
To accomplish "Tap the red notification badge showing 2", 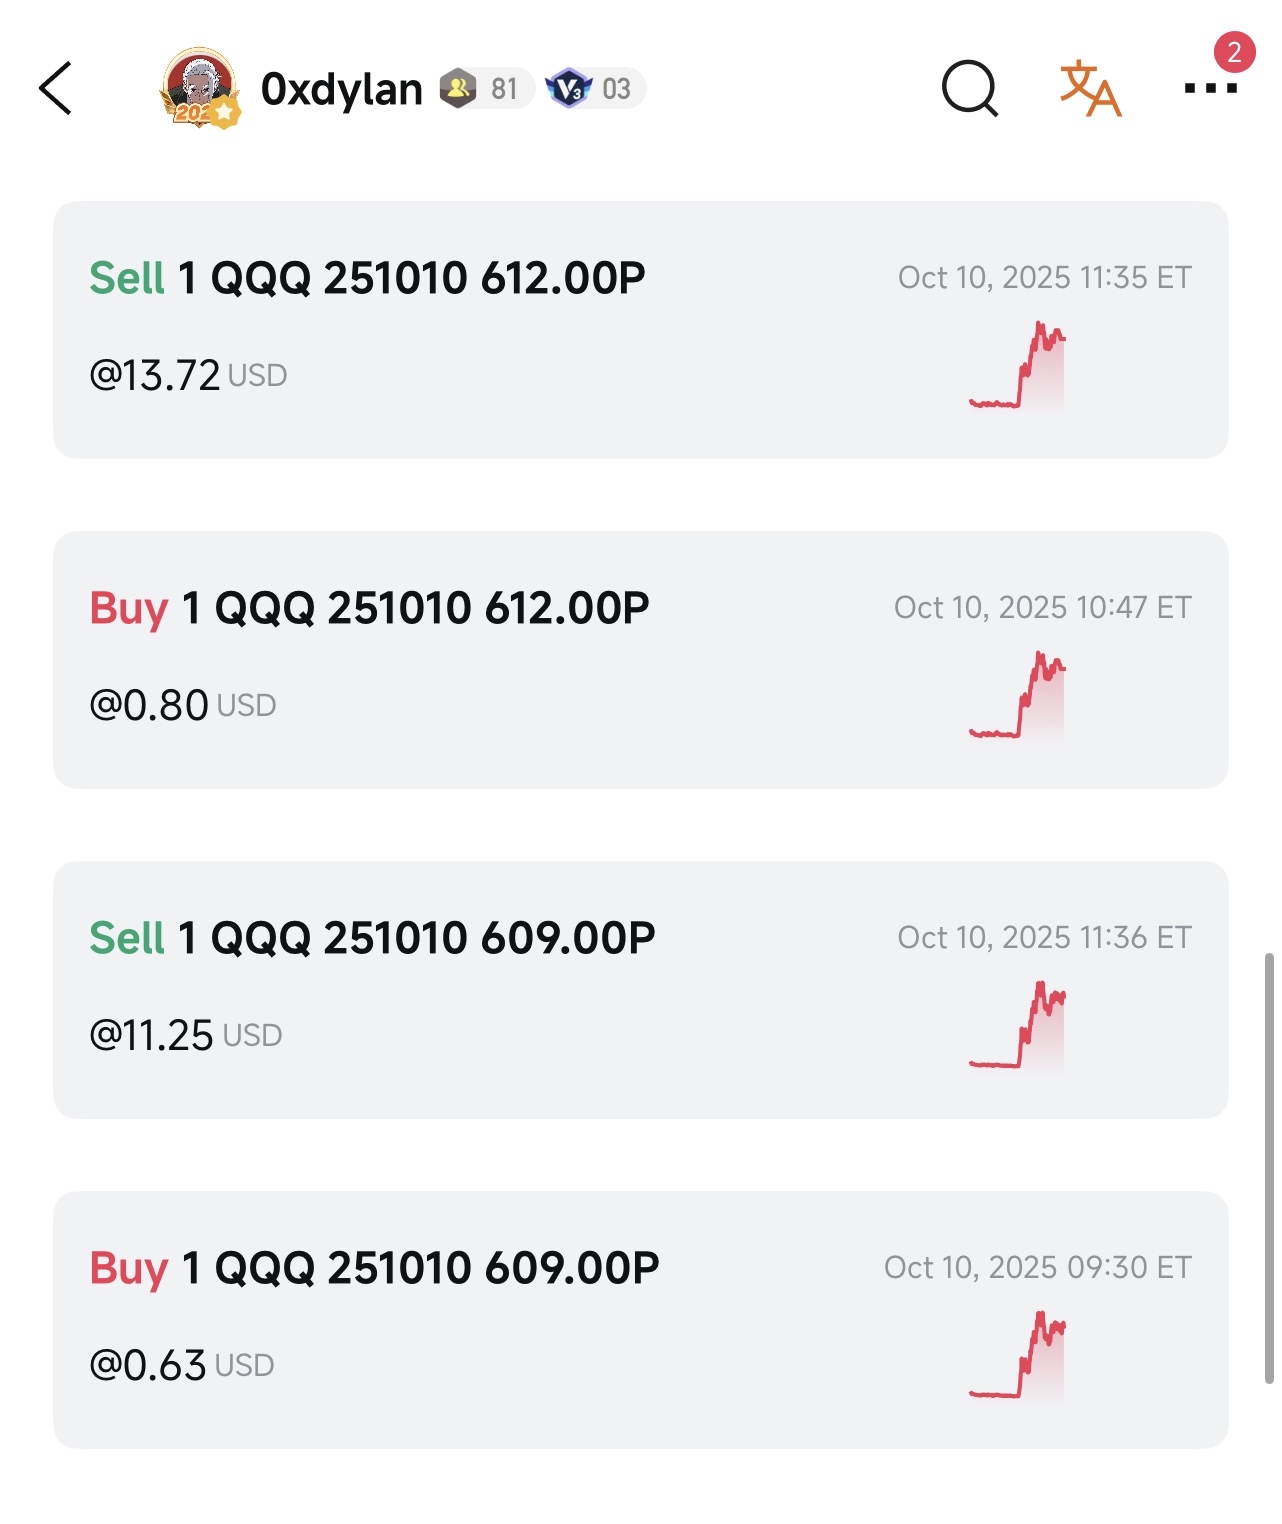I will pyautogui.click(x=1234, y=52).
